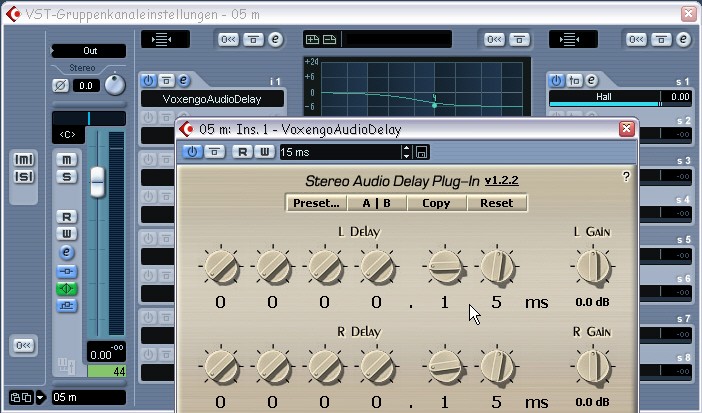This screenshot has width=702, height=413.
Task: Bypass the effect in the plug-in window toolbar
Action: 214,152
